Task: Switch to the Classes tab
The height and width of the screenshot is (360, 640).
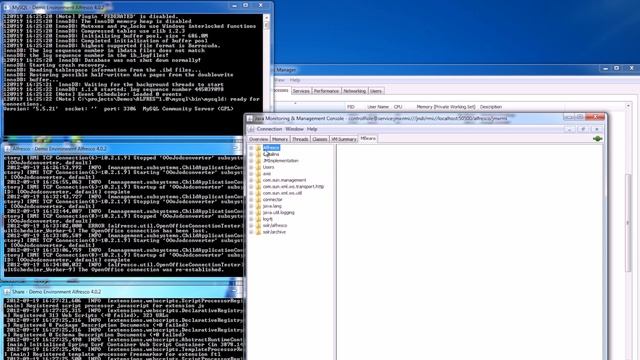Action: [320, 139]
